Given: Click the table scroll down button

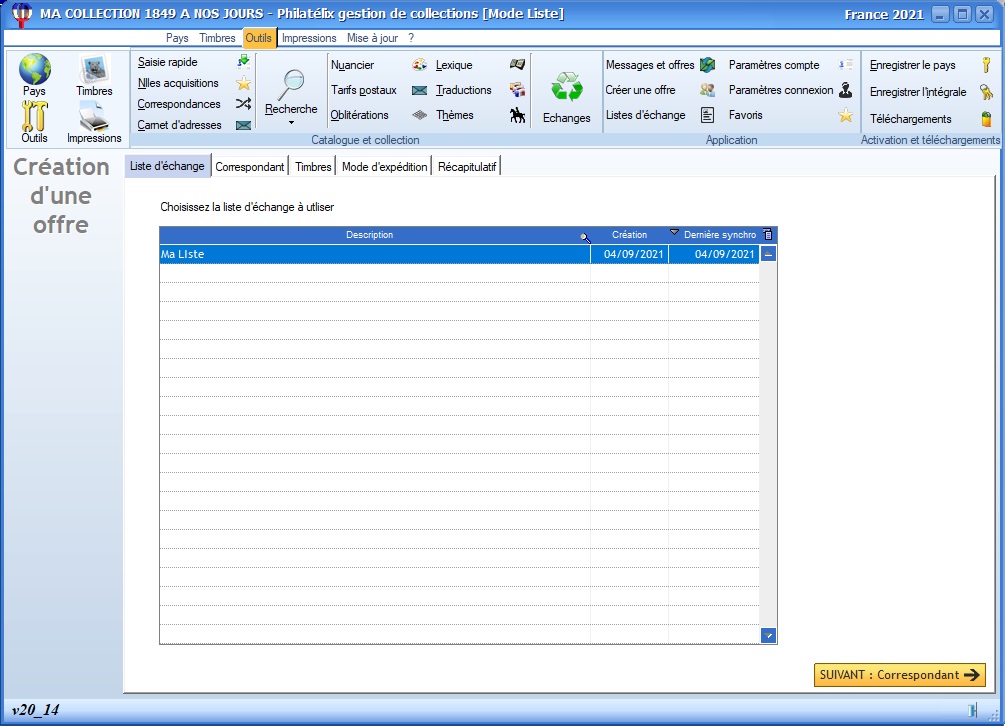Looking at the screenshot, I should [x=768, y=636].
